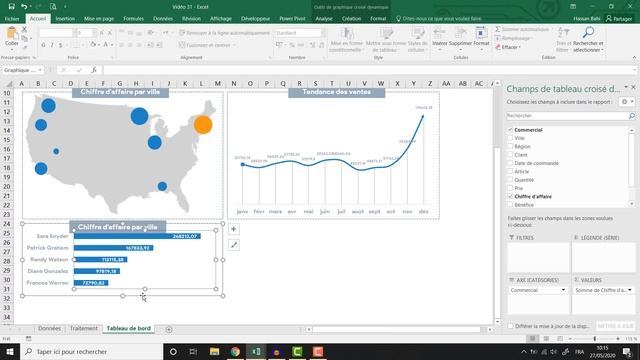The height and width of the screenshot is (360, 640).
Task: Click the insert function fx icon
Action: [94, 70]
